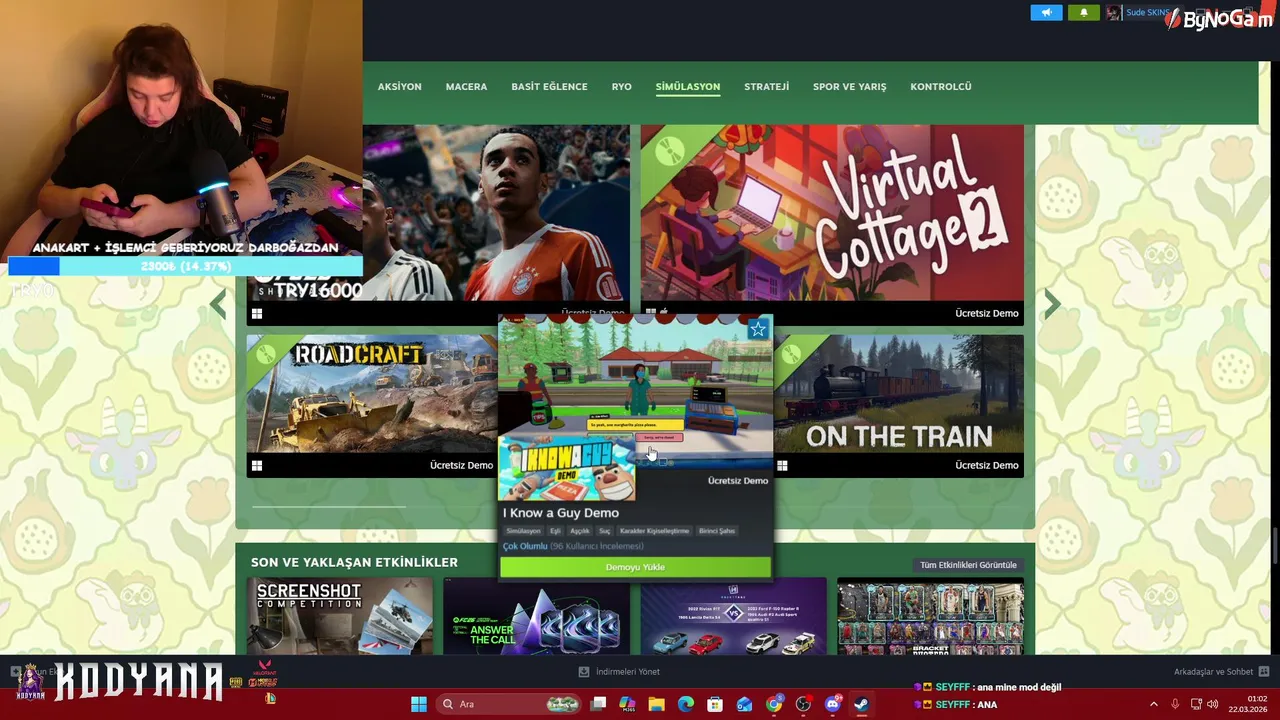Click Ücretsiz Demo label under RoadCraft
Image resolution: width=1280 pixels, height=720 pixels.
point(461,465)
